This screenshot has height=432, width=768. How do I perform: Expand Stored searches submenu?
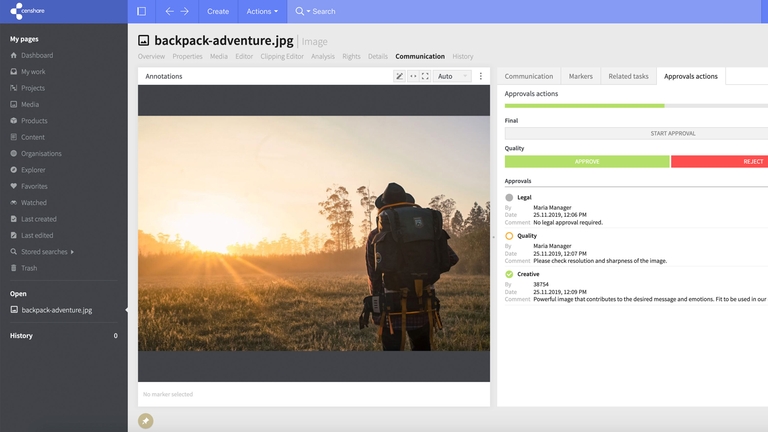pos(72,252)
